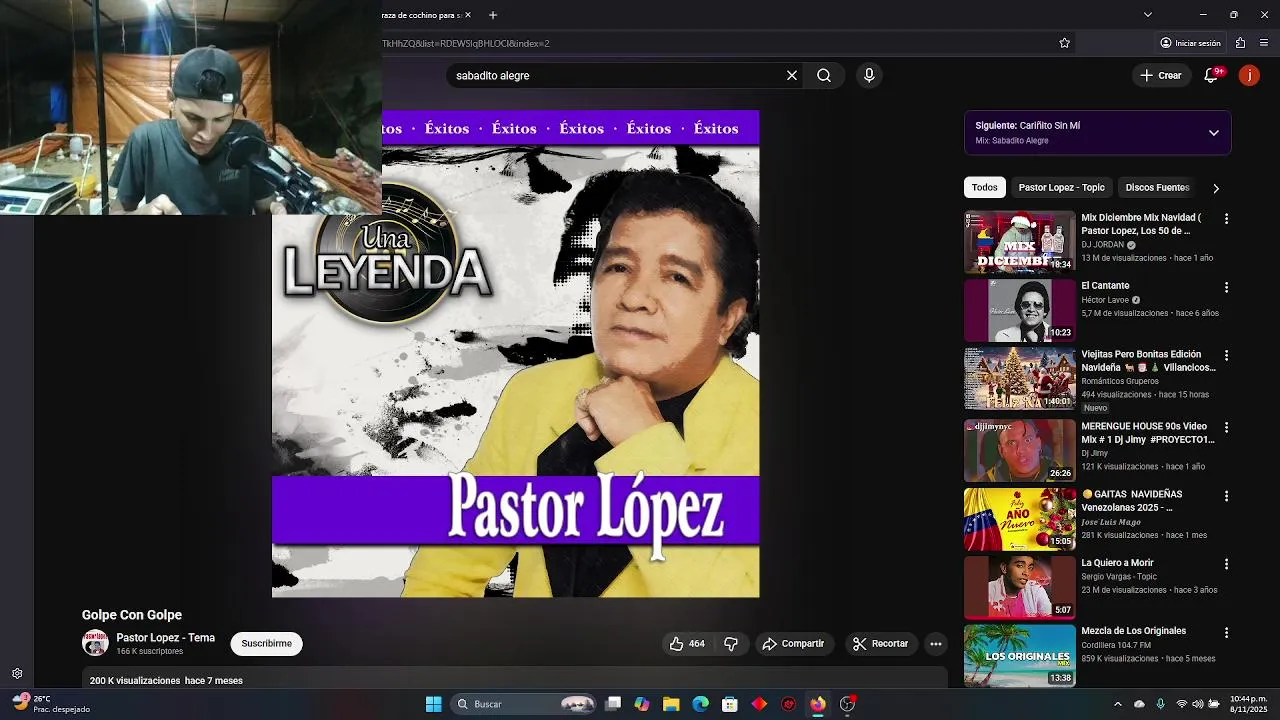Open options for Viejitas Pero Bonitas video

pyautogui.click(x=1226, y=356)
